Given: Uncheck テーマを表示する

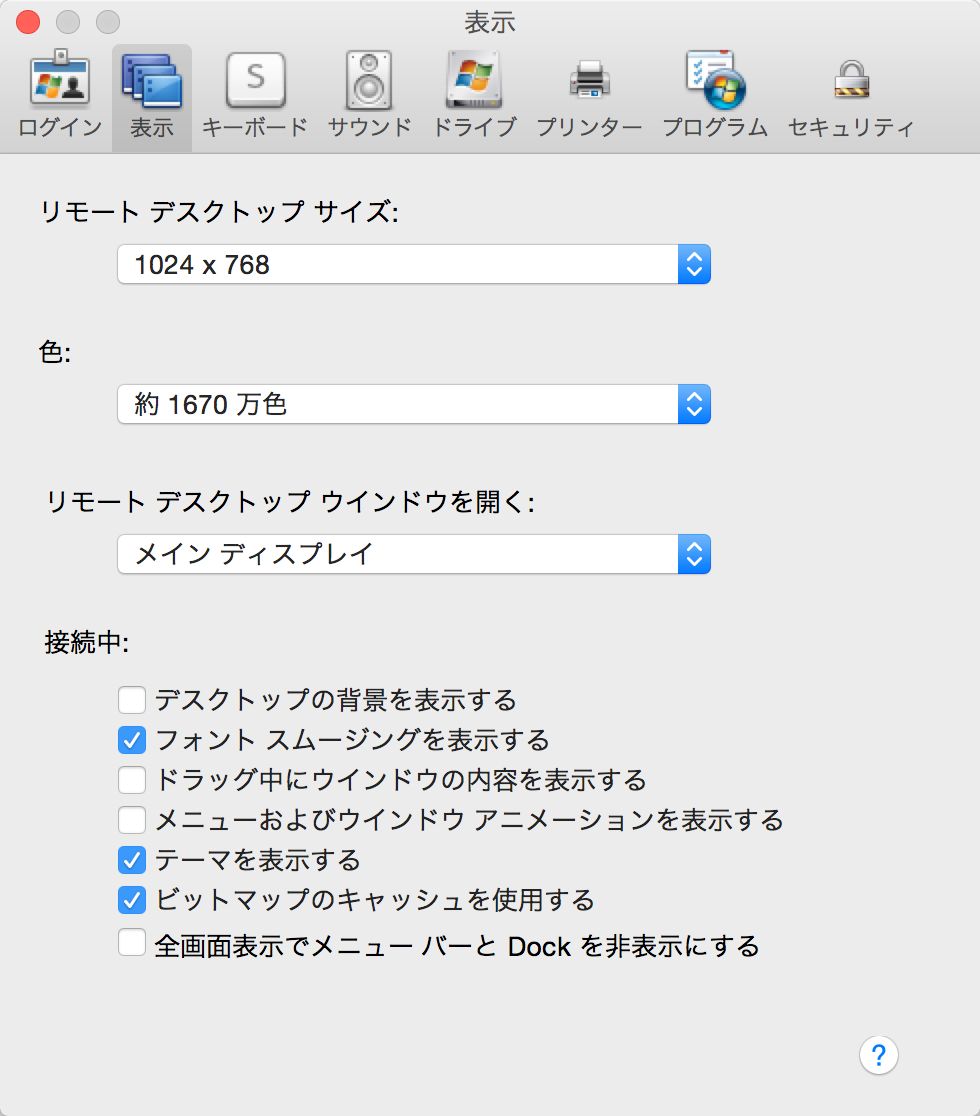Looking at the screenshot, I should click(x=131, y=860).
